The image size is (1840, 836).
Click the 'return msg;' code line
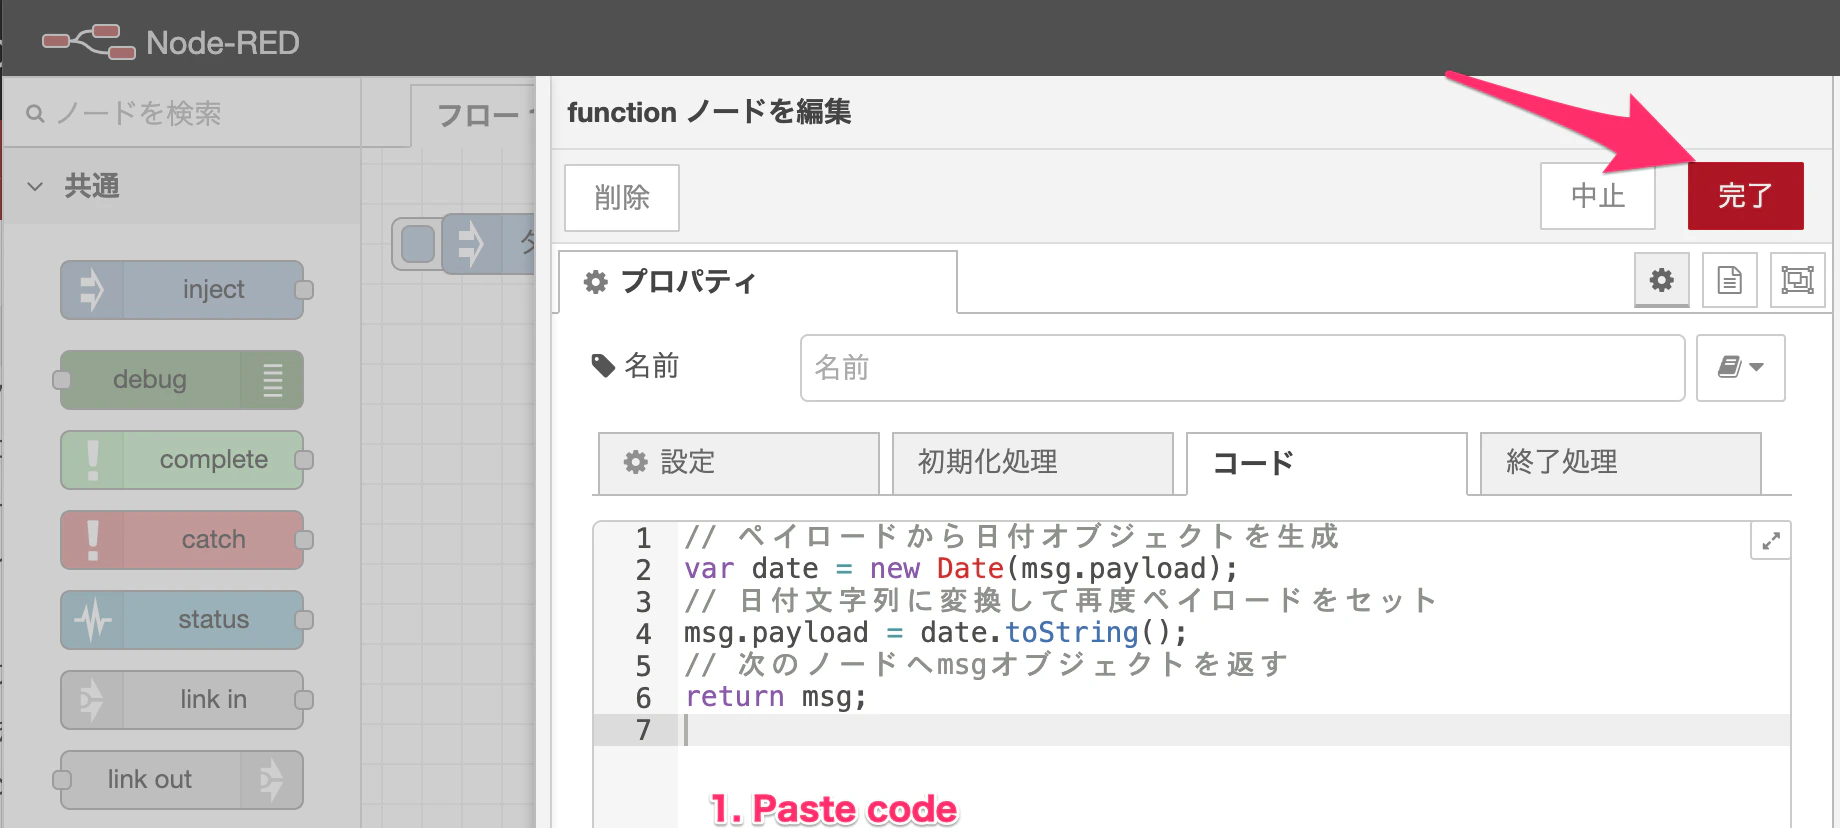(x=776, y=697)
